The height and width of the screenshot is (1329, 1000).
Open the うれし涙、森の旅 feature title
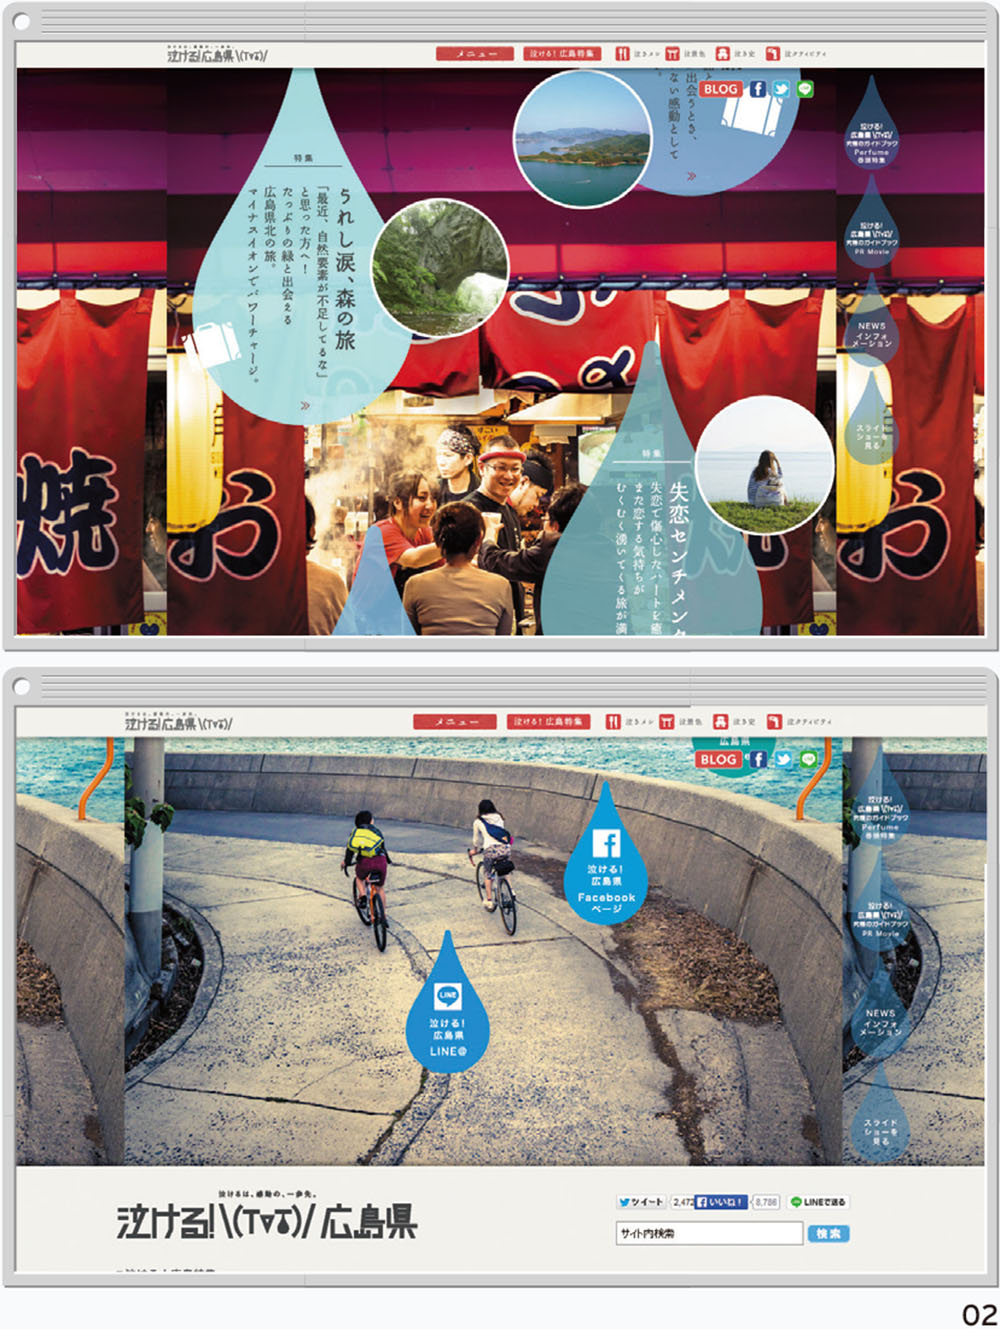345,269
